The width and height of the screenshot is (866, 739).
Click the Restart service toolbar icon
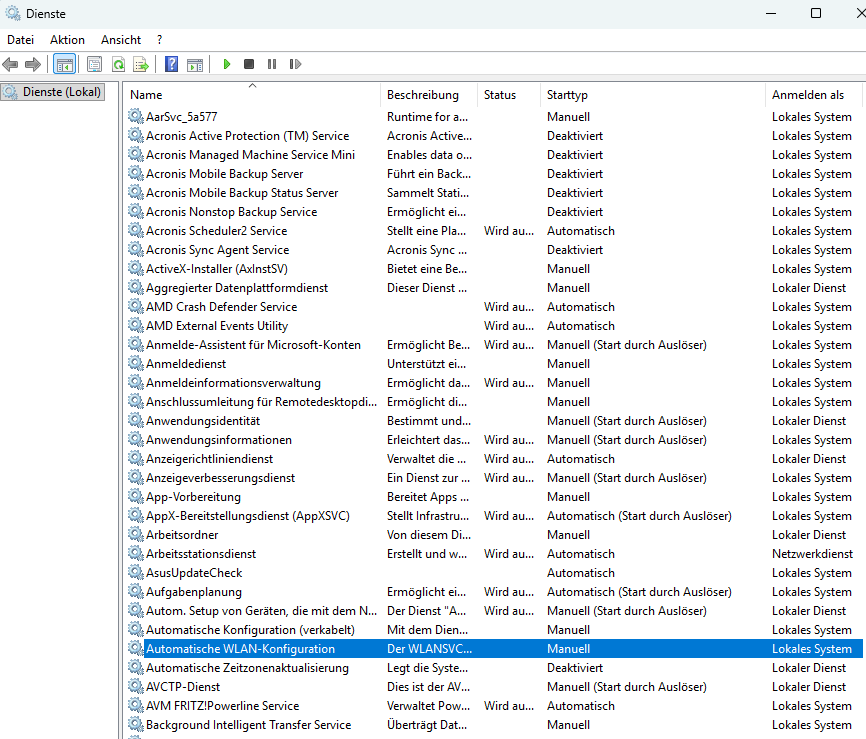pos(295,64)
